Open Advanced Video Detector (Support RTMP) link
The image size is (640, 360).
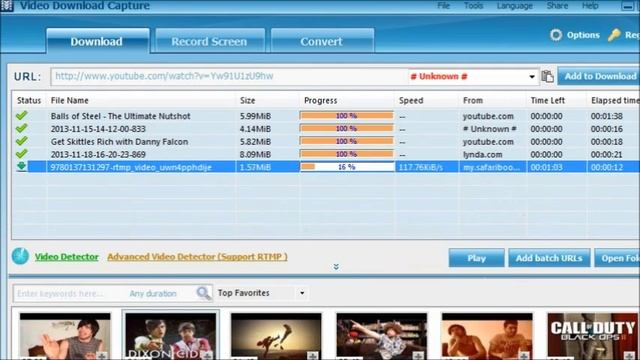click(198, 257)
